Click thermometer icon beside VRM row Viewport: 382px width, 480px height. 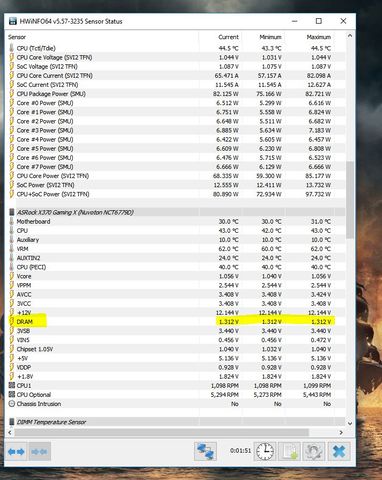pyautogui.click(x=12, y=249)
